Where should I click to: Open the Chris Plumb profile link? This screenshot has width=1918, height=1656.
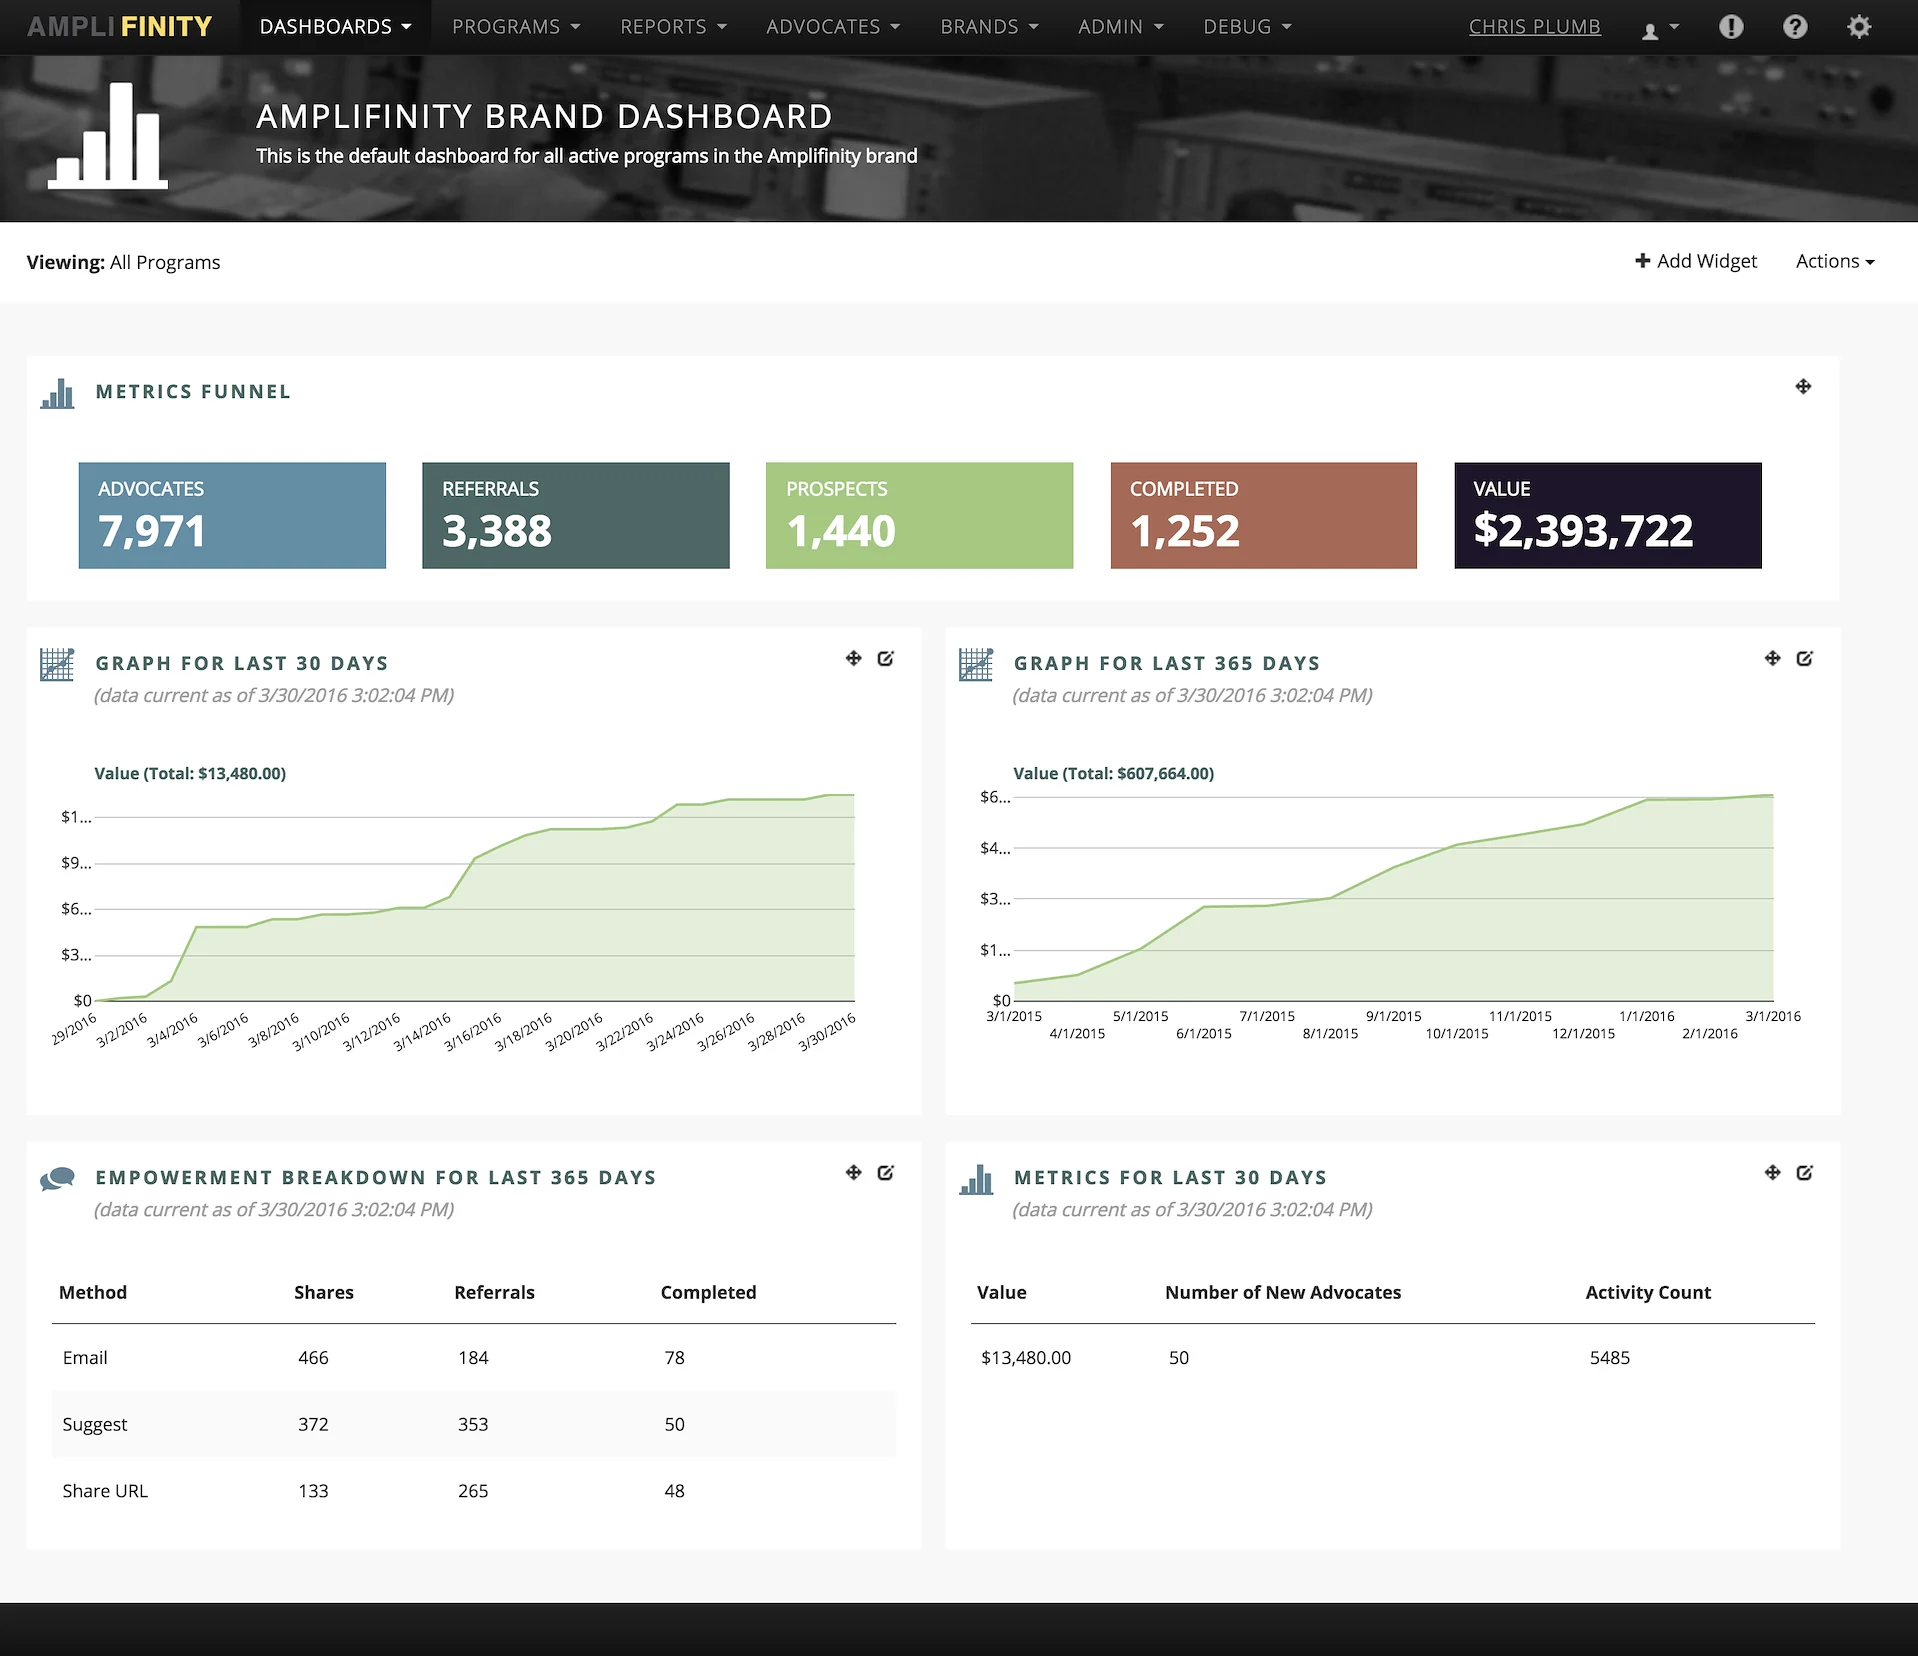(x=1534, y=27)
